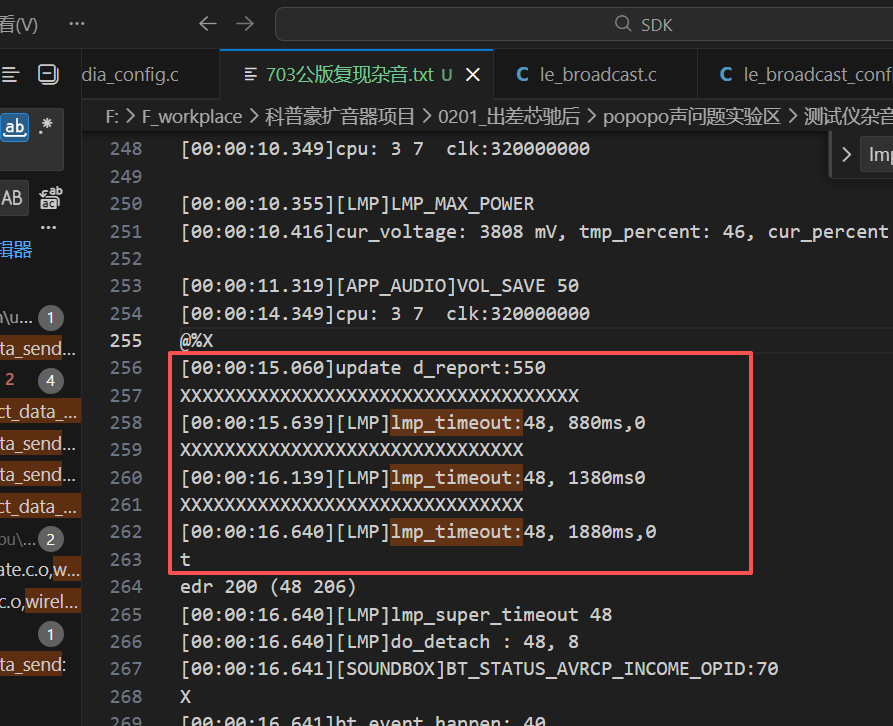
Task: Click the do_detach : 48, 8 line
Action: coord(380,642)
